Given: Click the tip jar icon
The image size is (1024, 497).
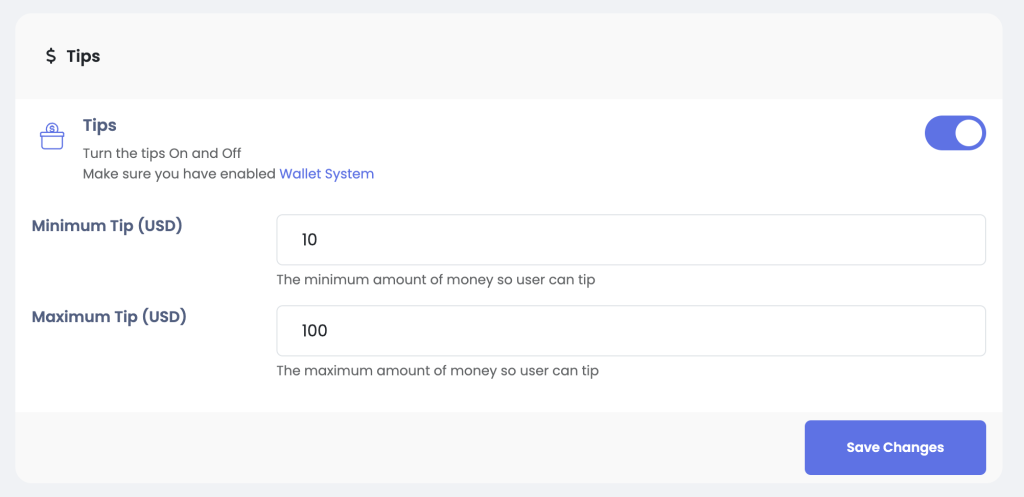Looking at the screenshot, I should click(x=52, y=136).
